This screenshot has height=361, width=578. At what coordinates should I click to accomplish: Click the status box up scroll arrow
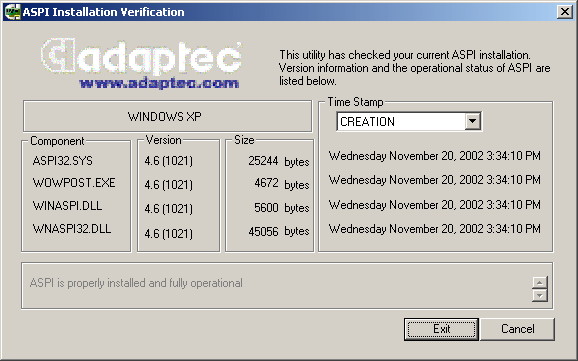[540, 282]
